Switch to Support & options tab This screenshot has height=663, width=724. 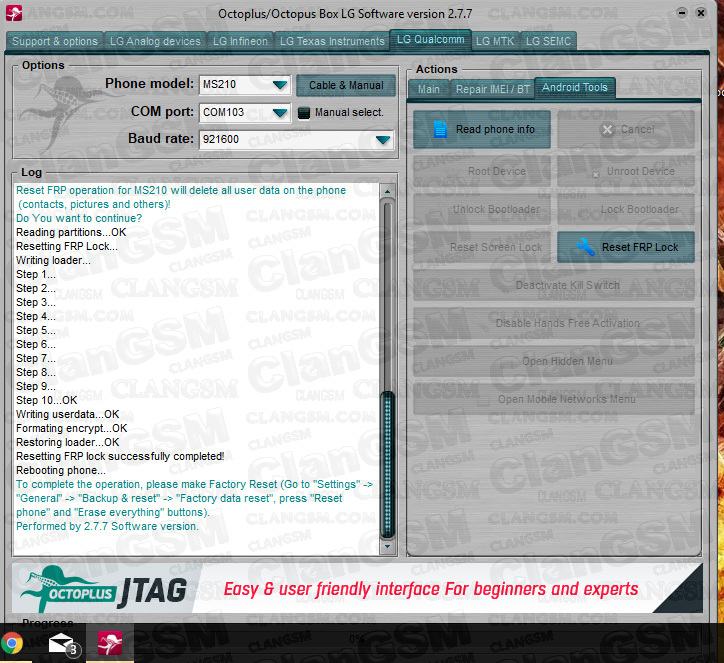(55, 41)
